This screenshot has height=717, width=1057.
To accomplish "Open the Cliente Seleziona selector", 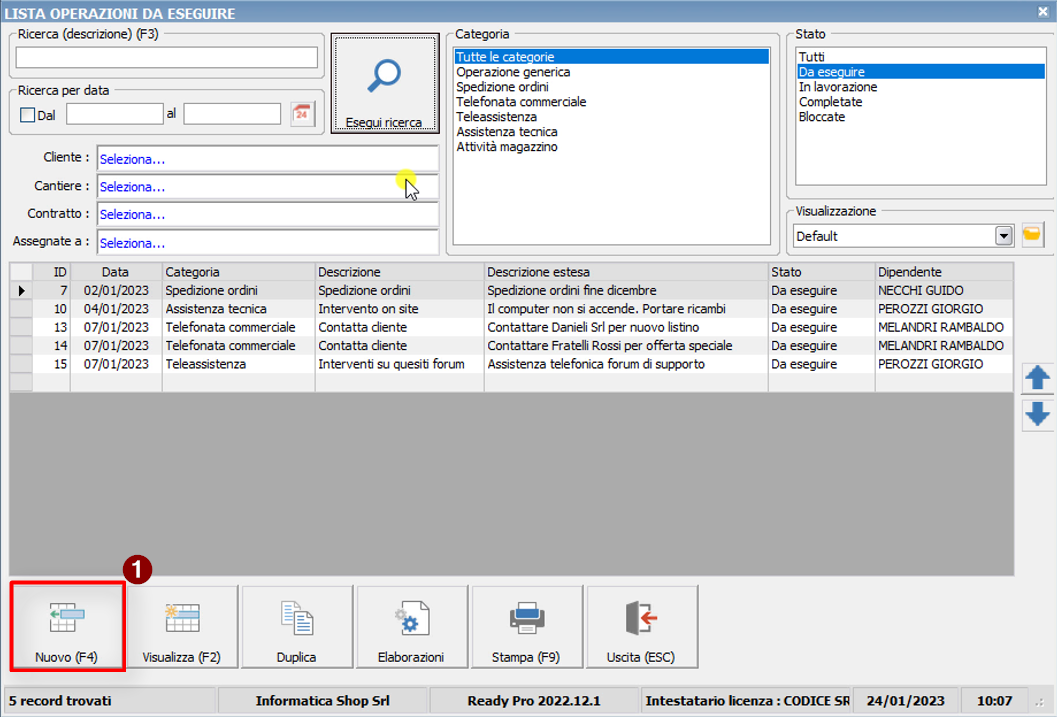I will [x=267, y=159].
